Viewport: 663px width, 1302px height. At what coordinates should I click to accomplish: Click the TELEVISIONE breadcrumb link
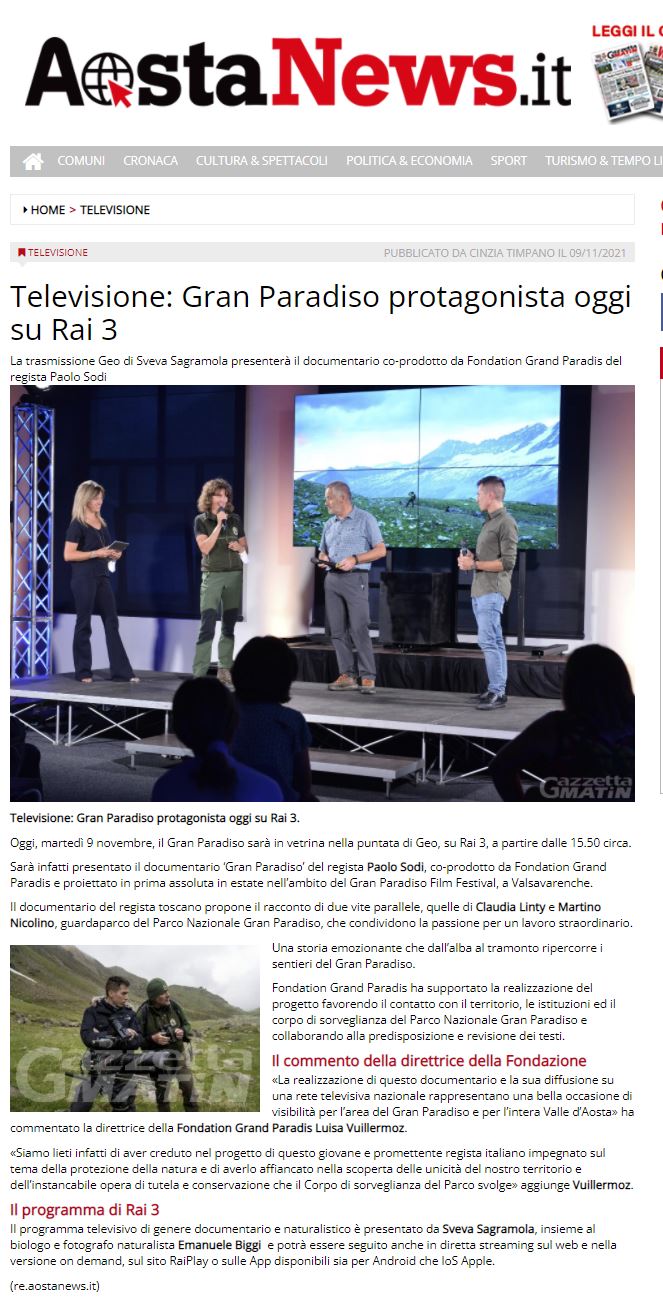[115, 210]
